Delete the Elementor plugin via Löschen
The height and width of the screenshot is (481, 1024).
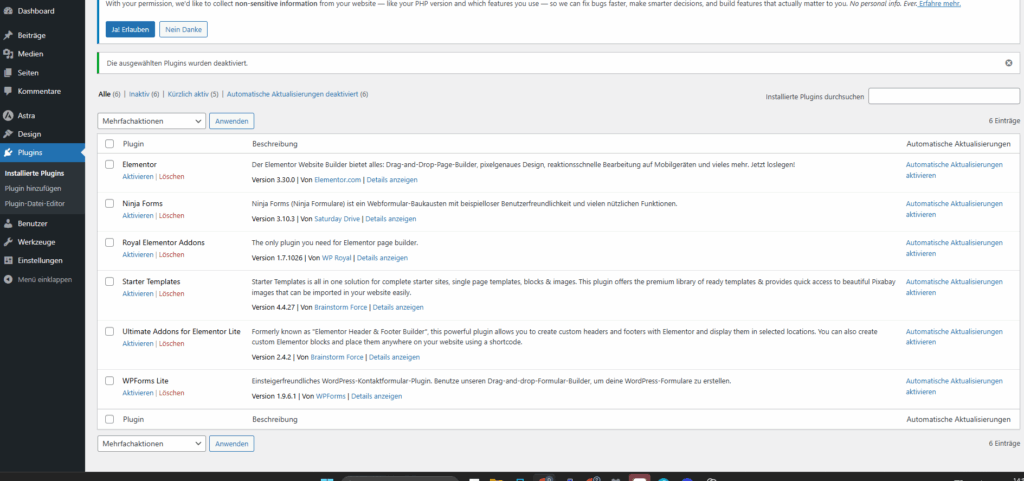[172, 177]
